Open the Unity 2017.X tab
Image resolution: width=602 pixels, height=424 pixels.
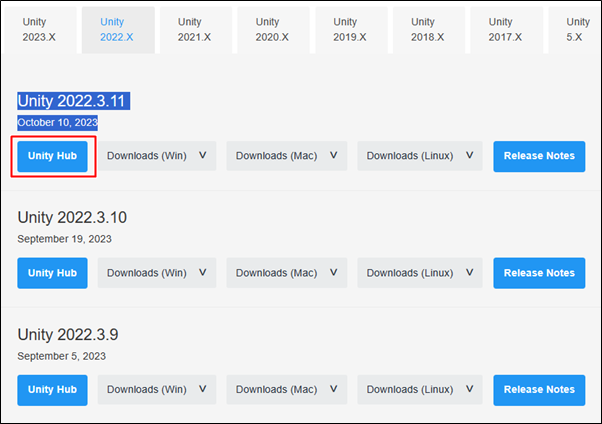[506, 30]
